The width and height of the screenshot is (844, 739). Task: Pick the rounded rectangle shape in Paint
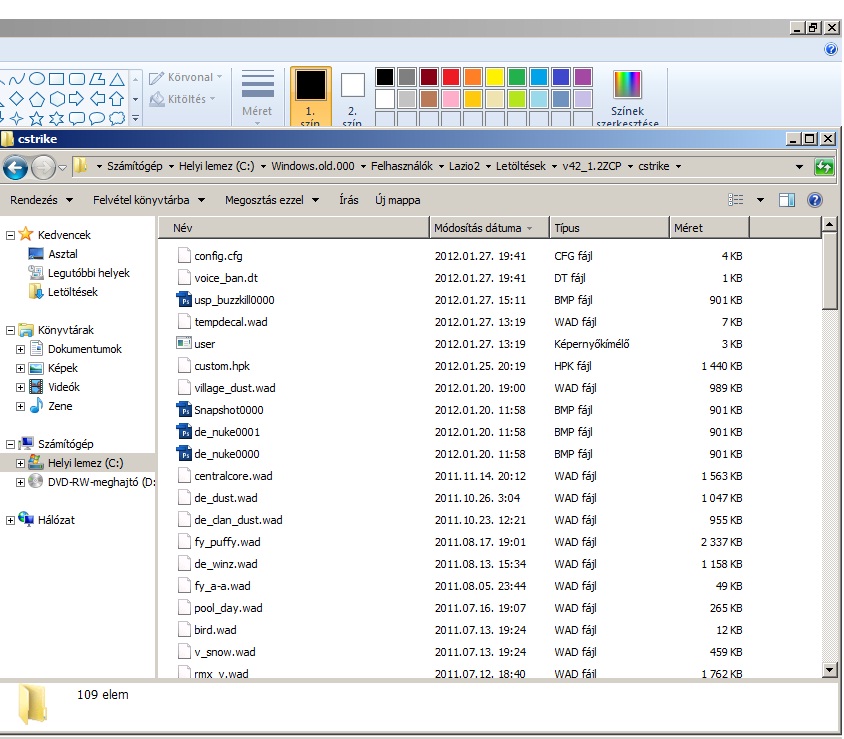77,79
